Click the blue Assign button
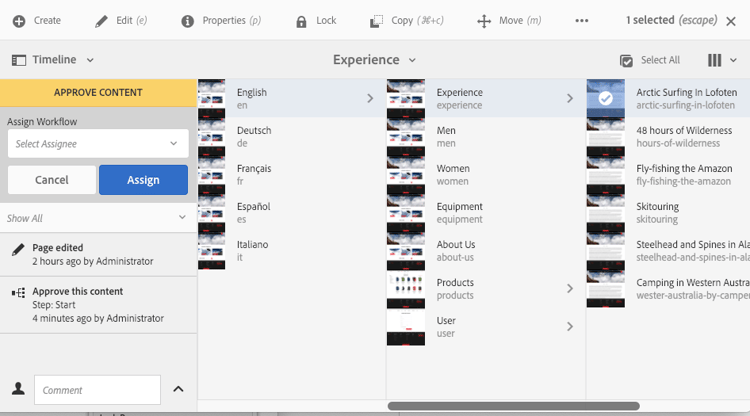The height and width of the screenshot is (416, 750). click(x=143, y=180)
